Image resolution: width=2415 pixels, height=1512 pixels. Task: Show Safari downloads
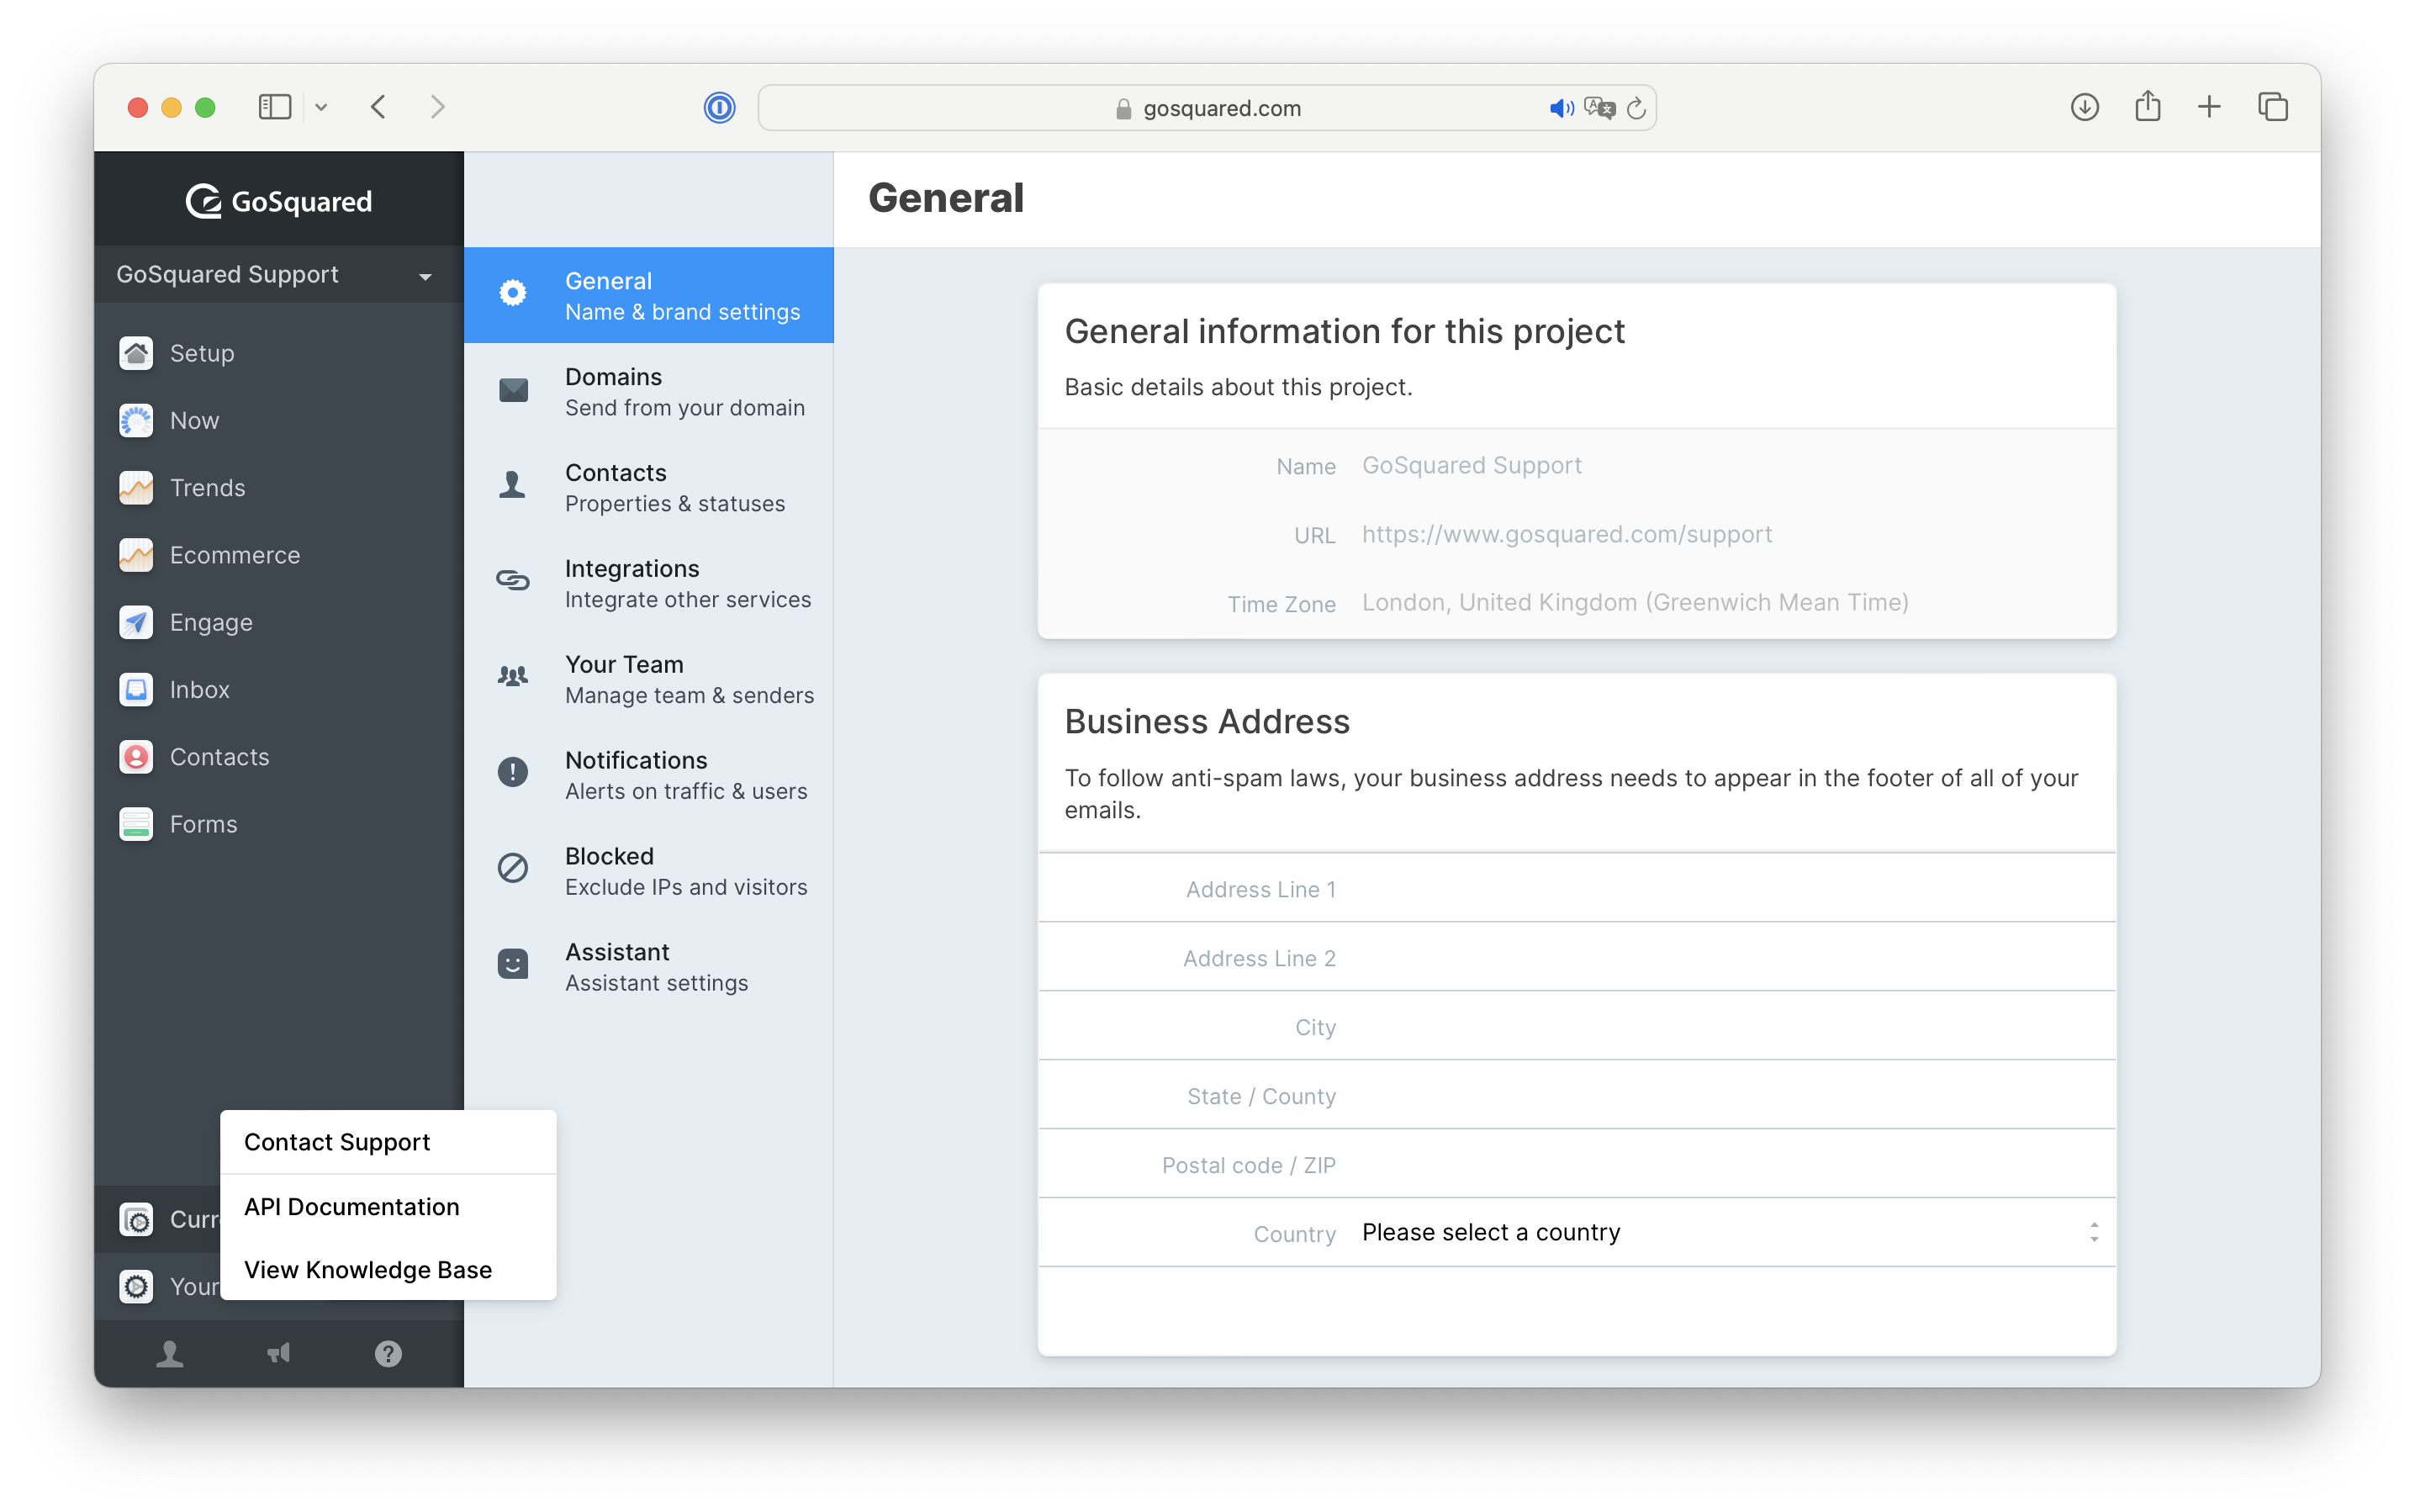[x=2084, y=107]
